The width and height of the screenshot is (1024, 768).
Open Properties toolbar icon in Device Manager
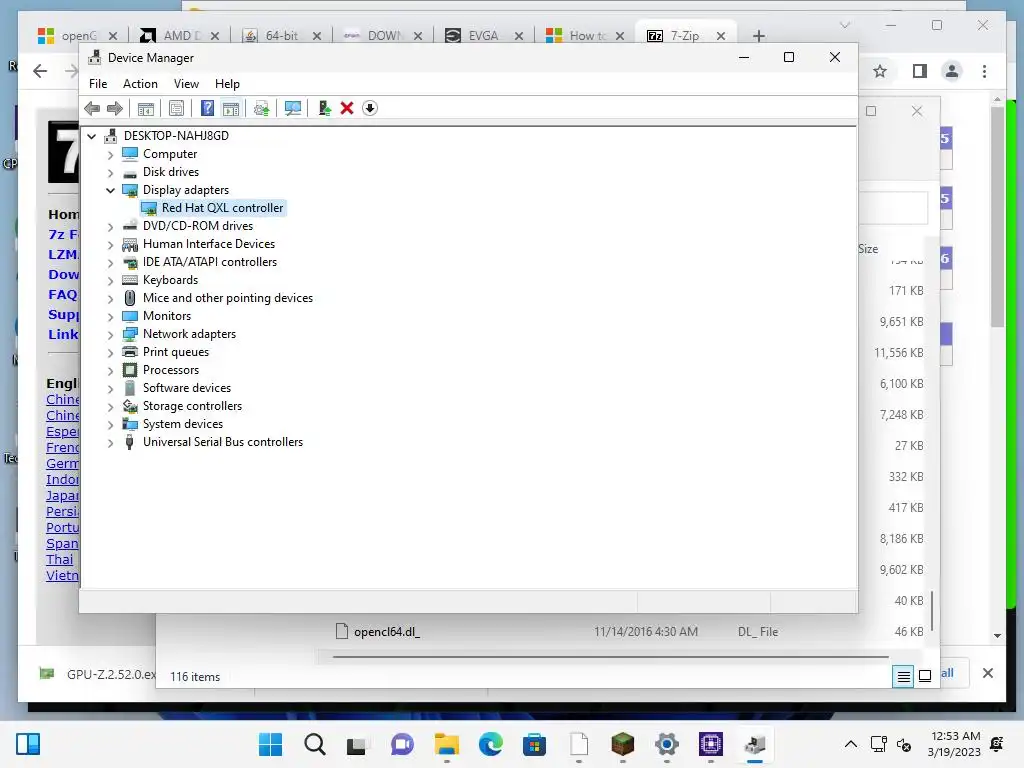point(176,108)
